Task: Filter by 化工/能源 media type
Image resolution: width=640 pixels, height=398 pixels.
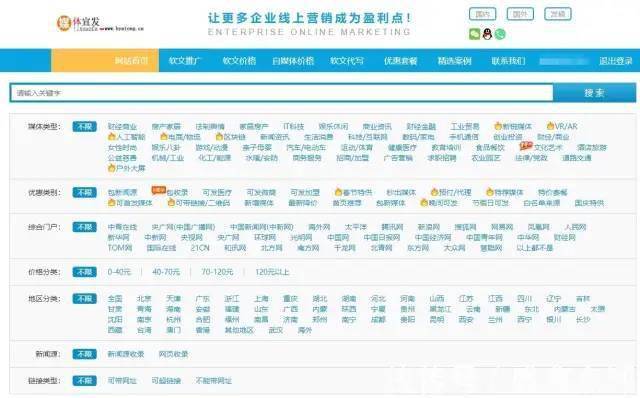Action: [215, 158]
